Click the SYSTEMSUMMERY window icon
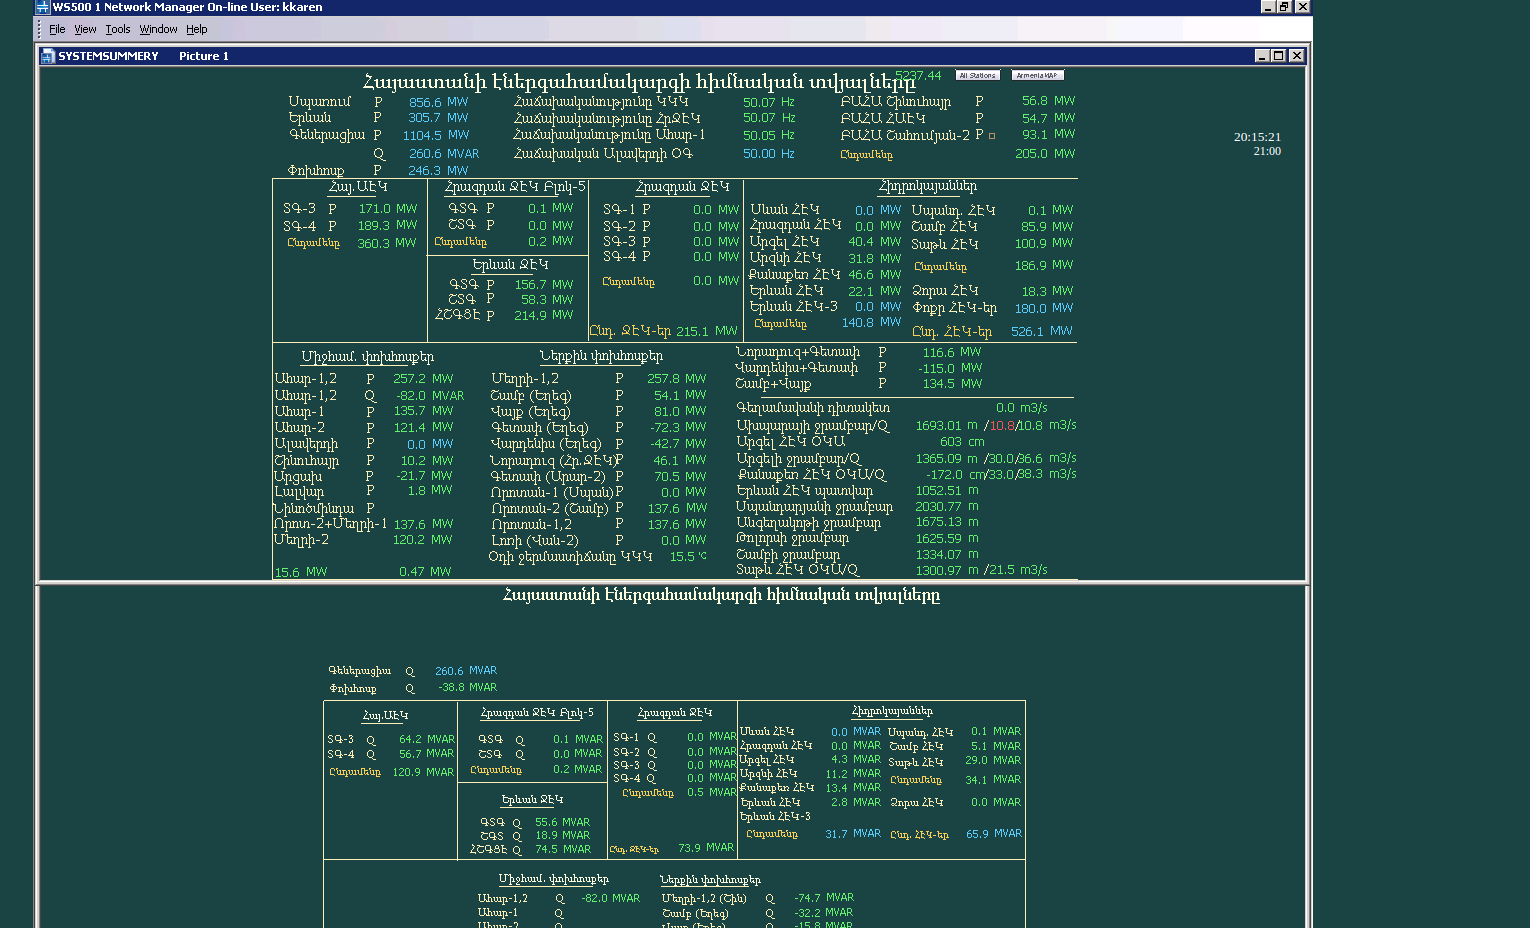This screenshot has width=1530, height=928. coord(47,56)
